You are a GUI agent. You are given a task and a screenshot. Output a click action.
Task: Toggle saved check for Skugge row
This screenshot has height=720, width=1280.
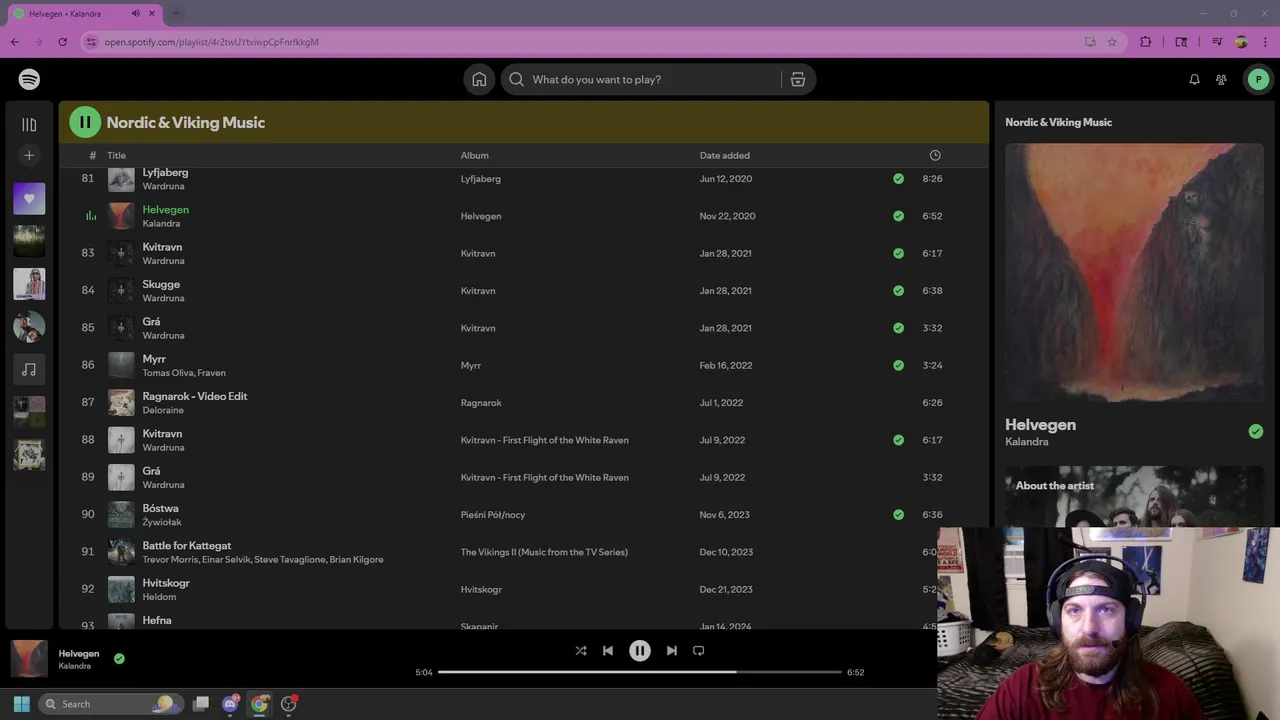click(x=898, y=291)
